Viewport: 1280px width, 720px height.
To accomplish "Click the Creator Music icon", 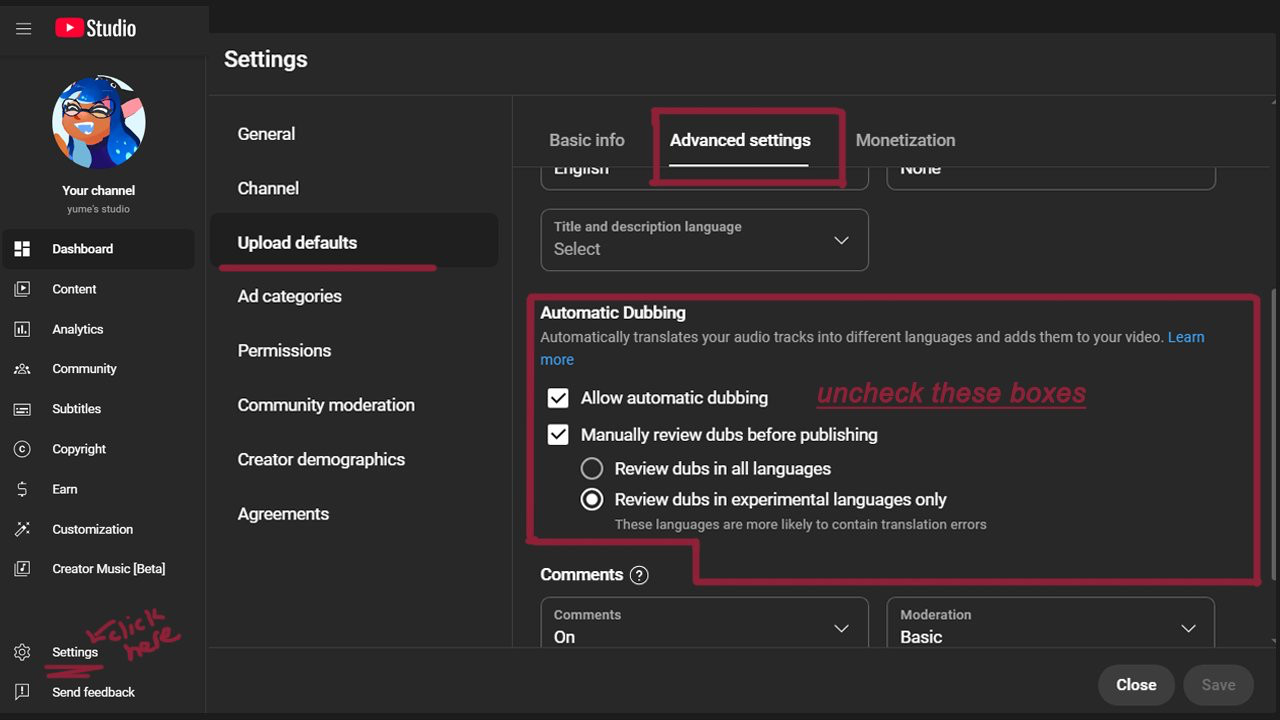I will point(22,569).
